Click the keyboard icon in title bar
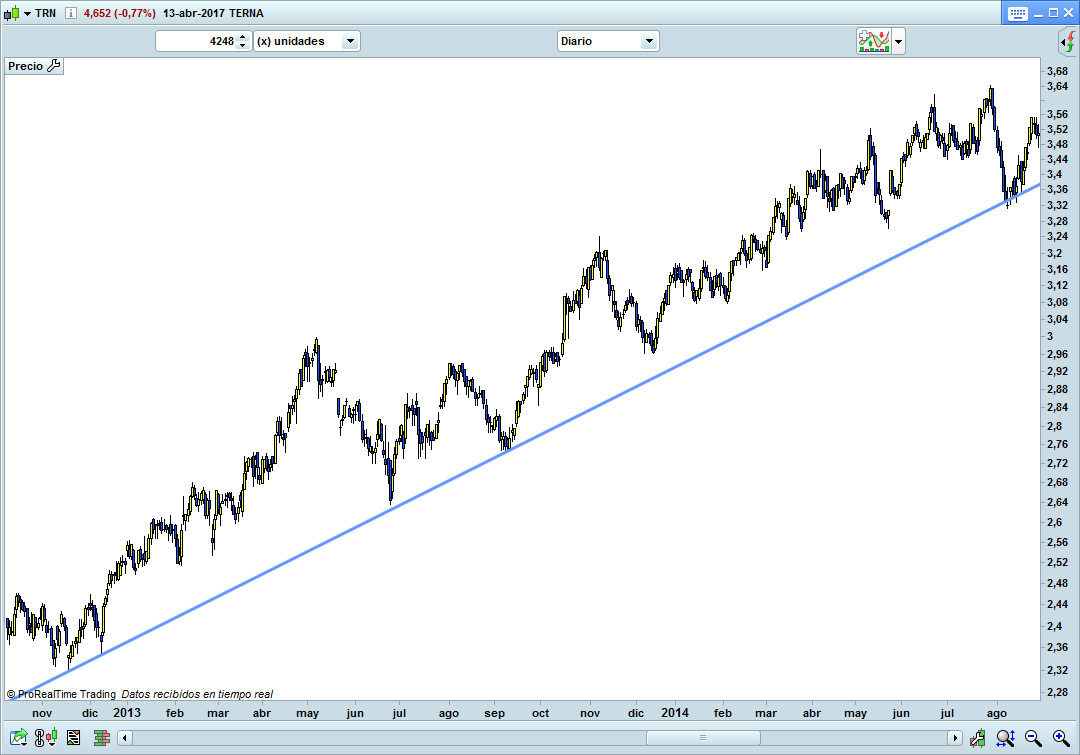 (1018, 14)
